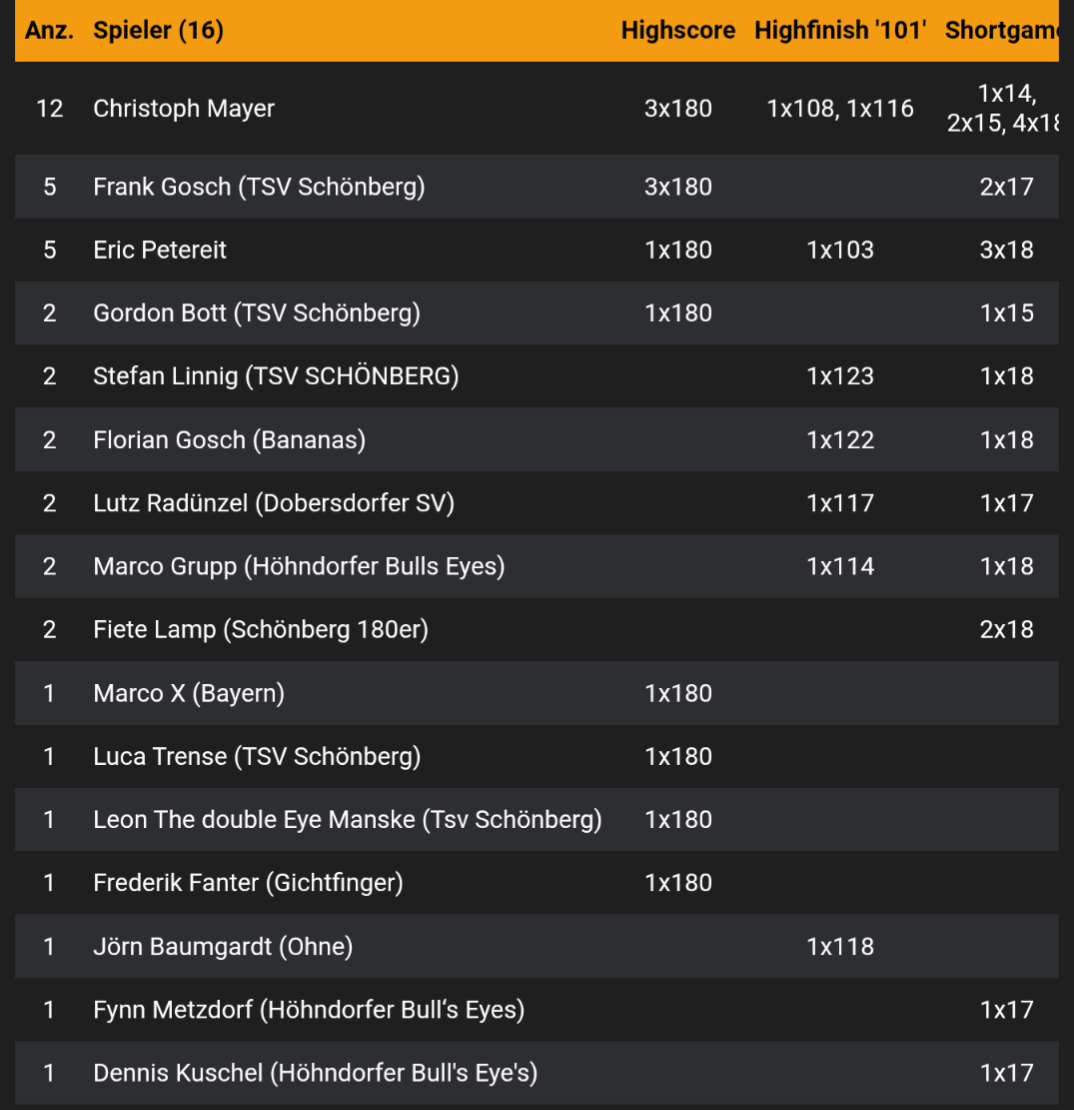This screenshot has height=1110, width=1074.
Task: Open Lutz Radünzel (Dobersdorfer SV)
Action: [x=274, y=503]
